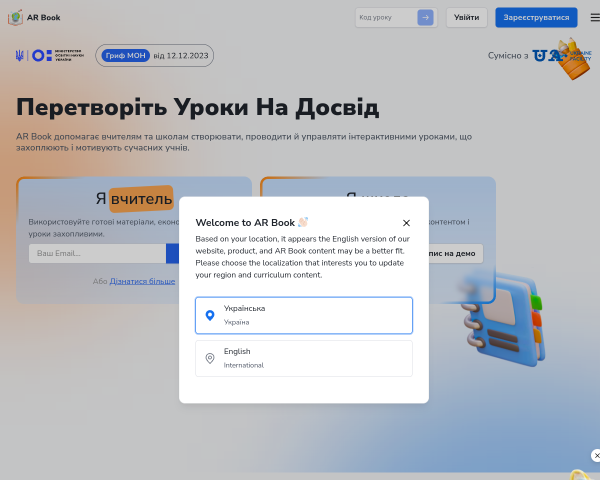
Task: Select the English International localization option
Action: pos(304,358)
